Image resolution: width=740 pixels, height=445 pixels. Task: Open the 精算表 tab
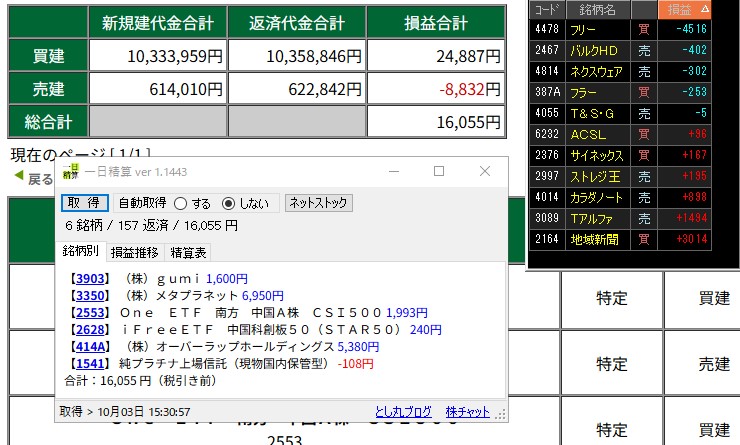pyautogui.click(x=189, y=253)
